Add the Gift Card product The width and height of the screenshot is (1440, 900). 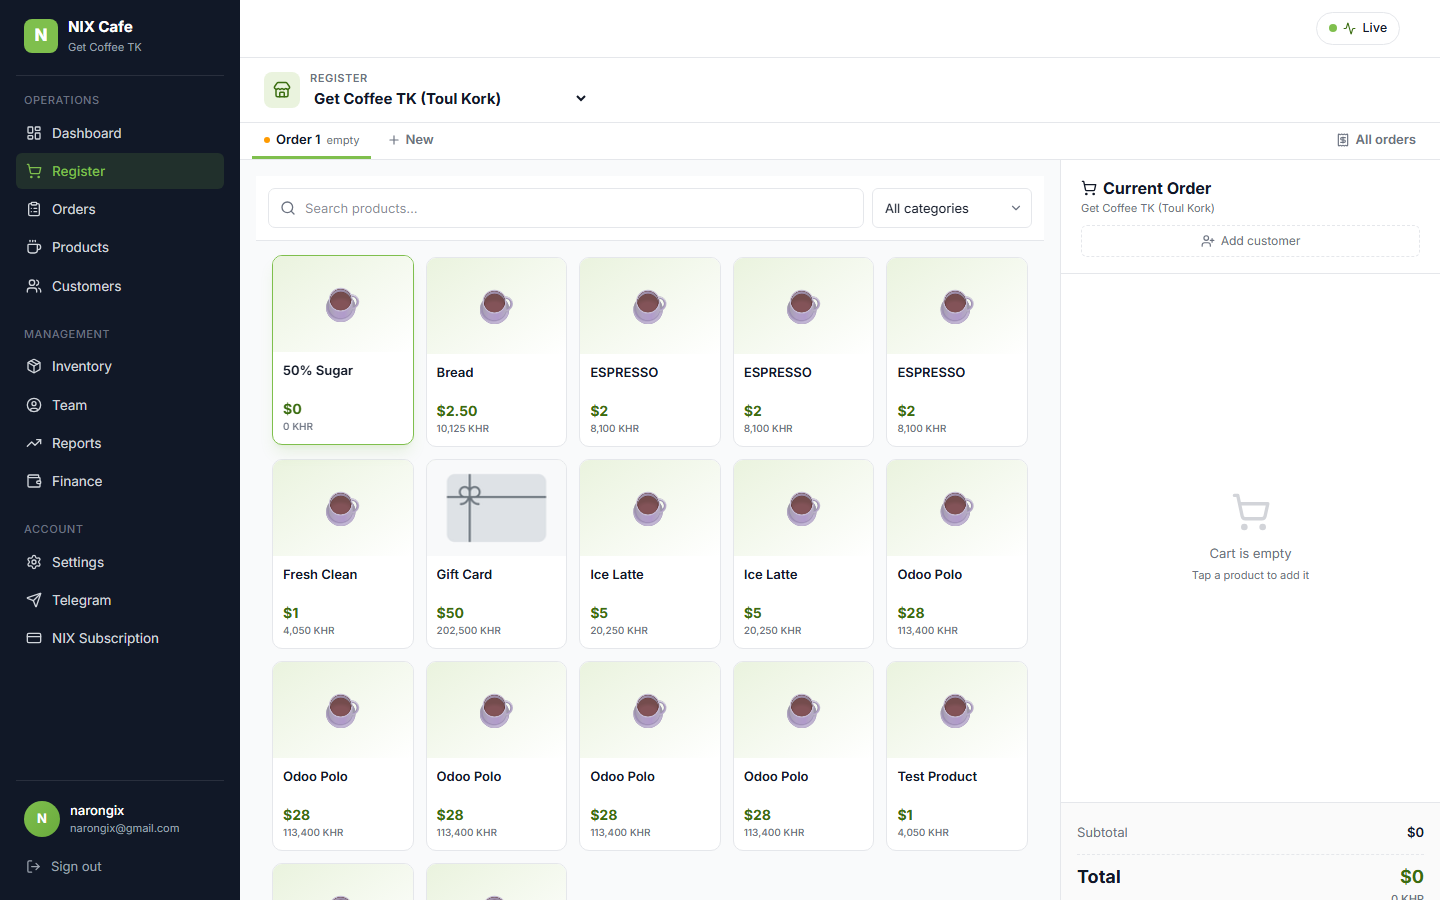[x=496, y=554]
